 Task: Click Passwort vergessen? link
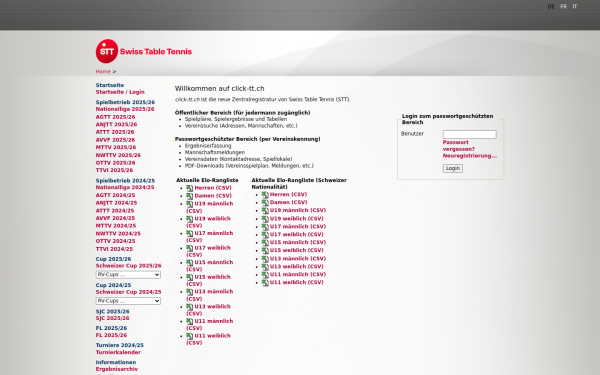(x=458, y=146)
